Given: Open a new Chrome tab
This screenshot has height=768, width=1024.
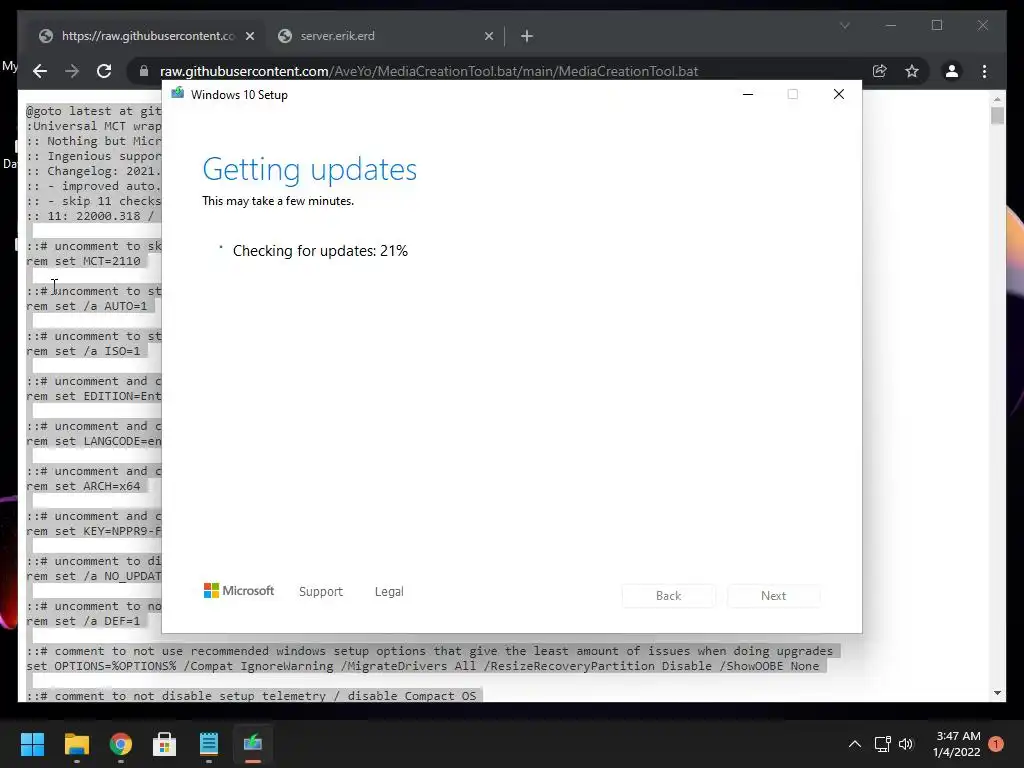Looking at the screenshot, I should coord(527,37).
